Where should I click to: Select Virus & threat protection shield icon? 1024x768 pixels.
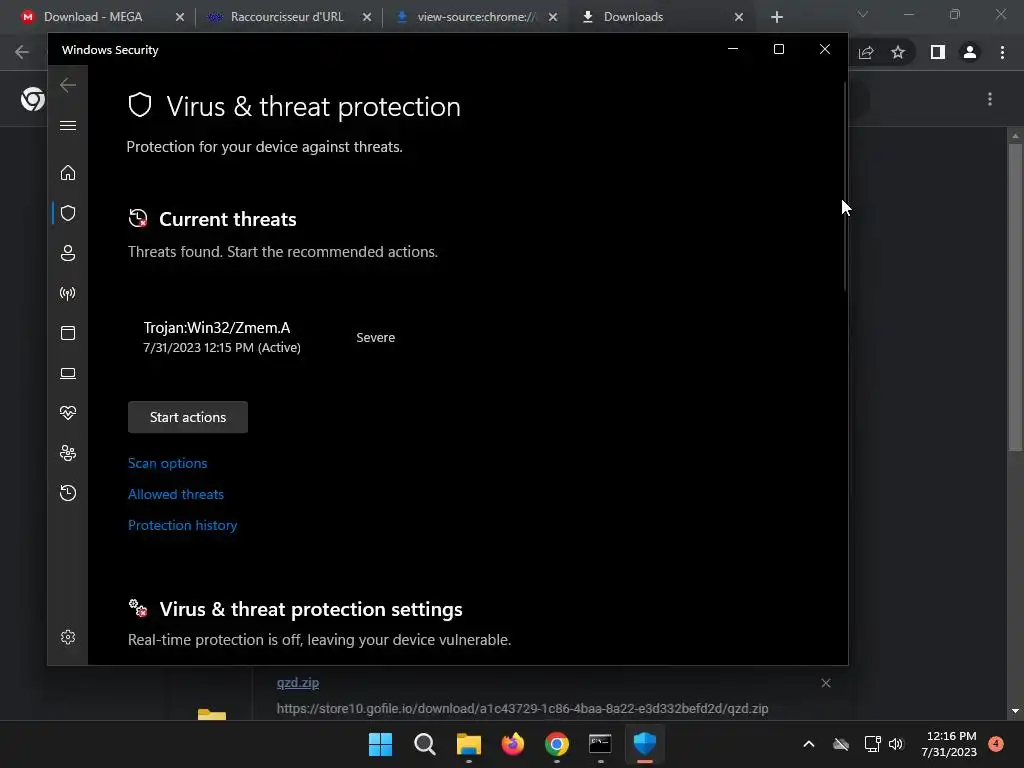pyautogui.click(x=68, y=213)
